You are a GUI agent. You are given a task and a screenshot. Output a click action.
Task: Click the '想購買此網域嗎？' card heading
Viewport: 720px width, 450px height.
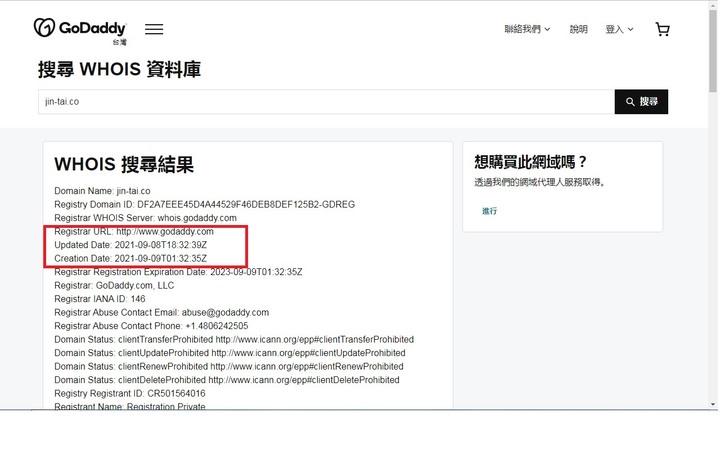(x=530, y=162)
